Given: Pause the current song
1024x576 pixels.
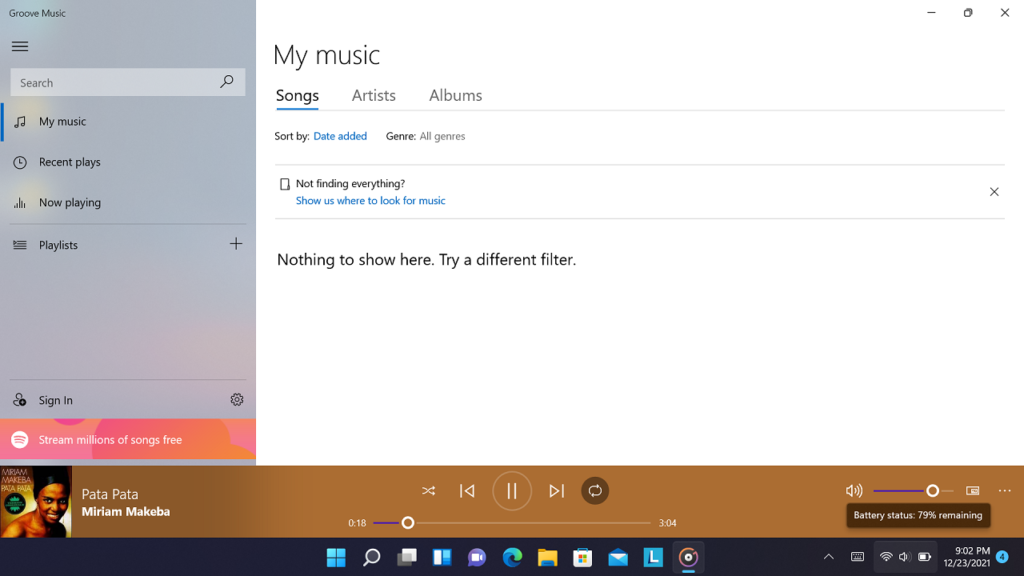Looking at the screenshot, I should (511, 490).
